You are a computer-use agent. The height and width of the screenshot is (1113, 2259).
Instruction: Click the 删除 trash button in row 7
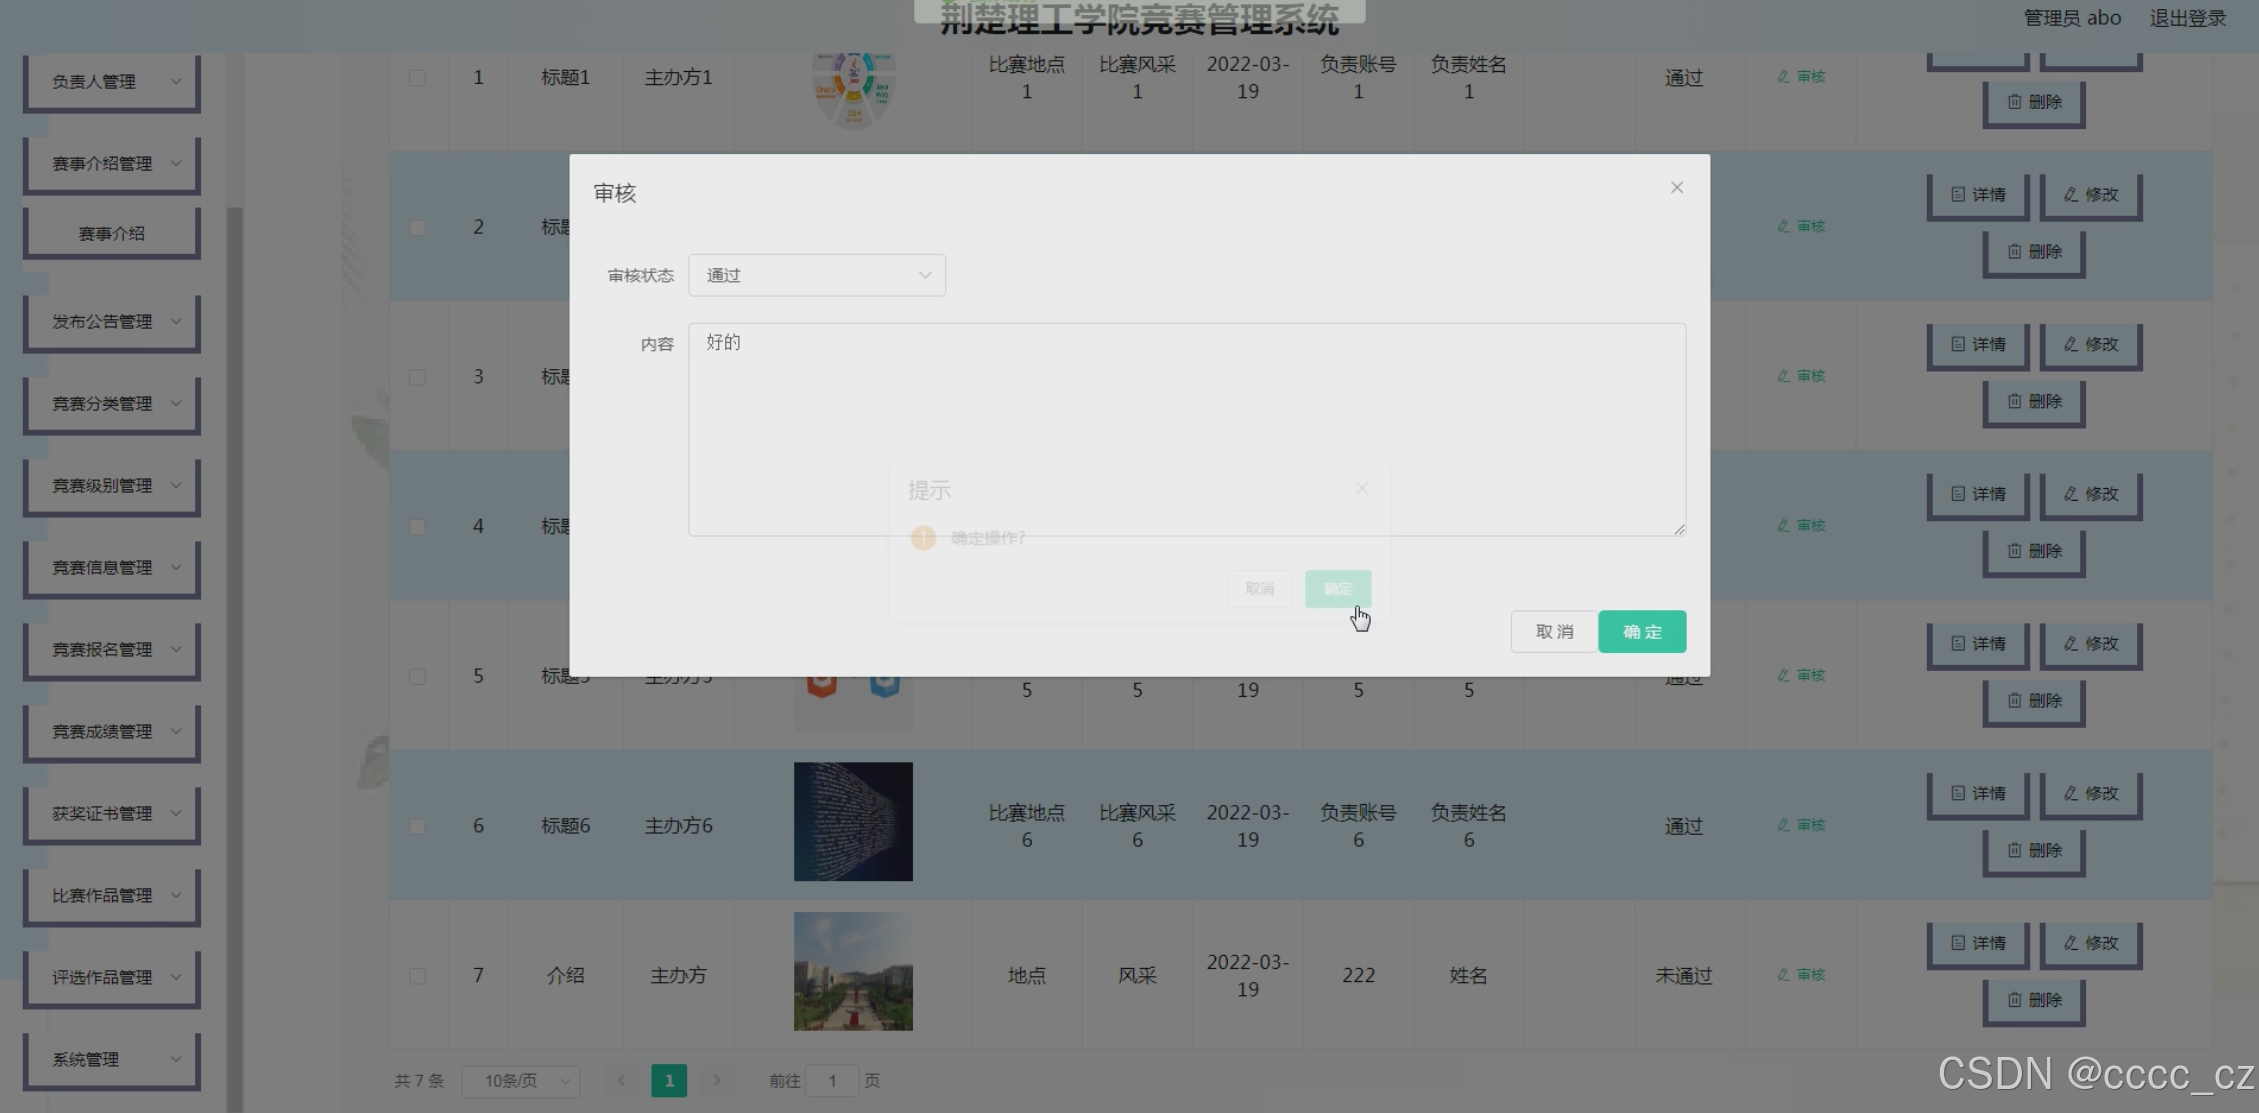coord(2034,1000)
